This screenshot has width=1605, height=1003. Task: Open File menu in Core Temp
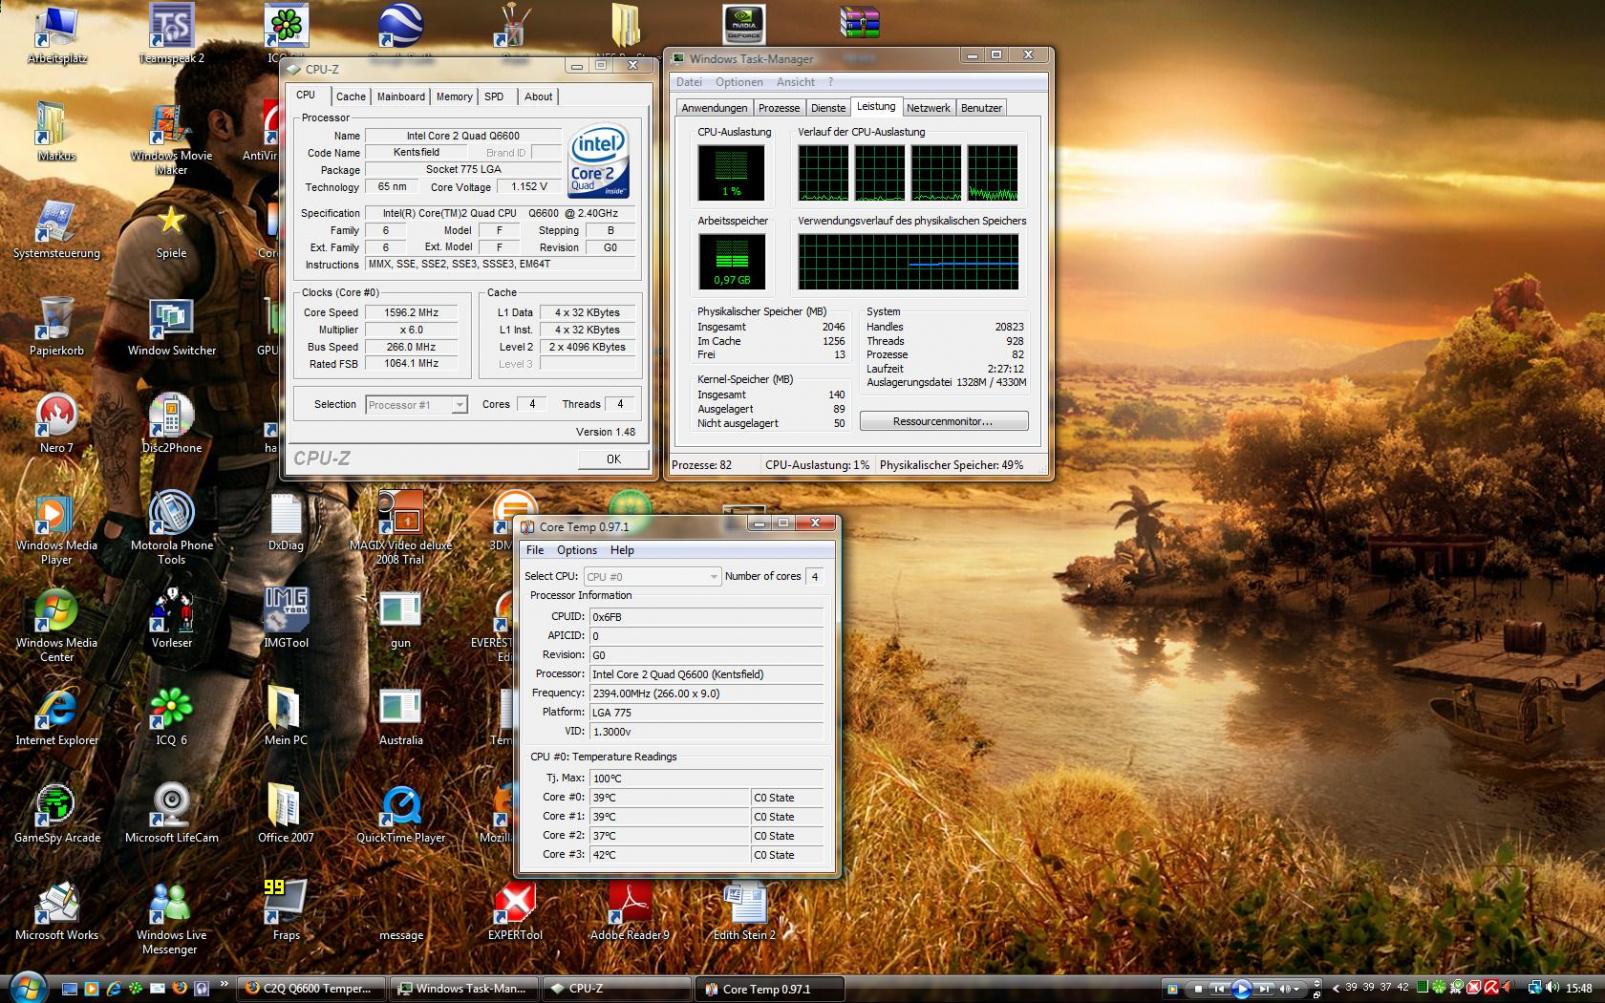coord(535,550)
